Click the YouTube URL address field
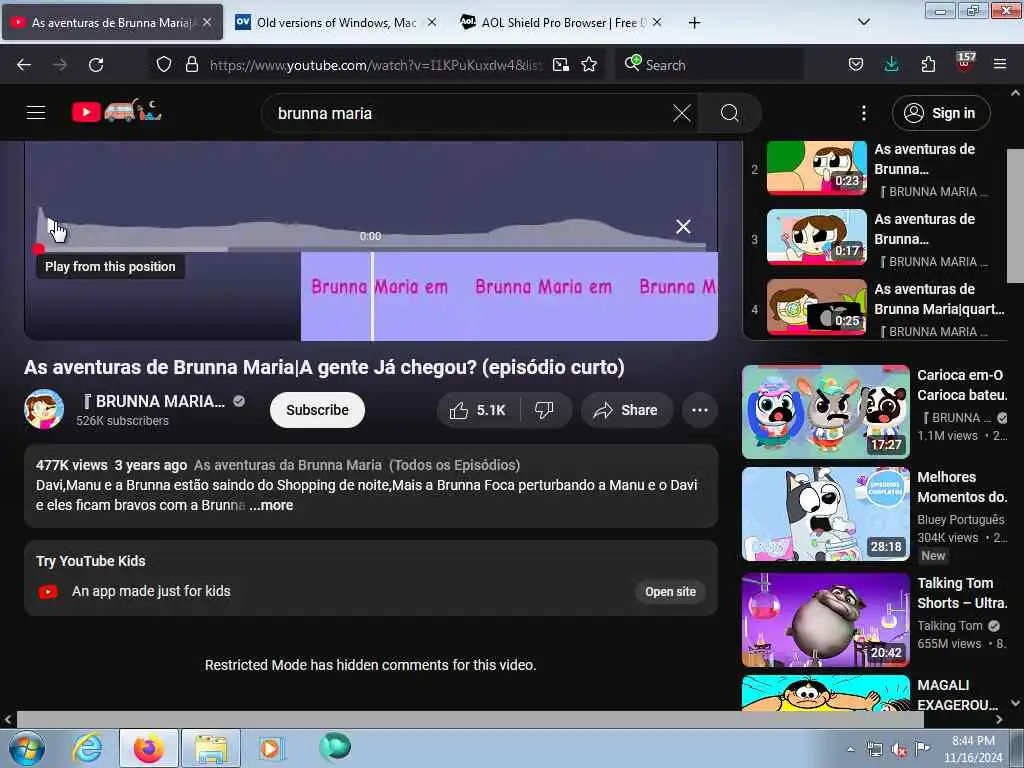 (x=376, y=65)
